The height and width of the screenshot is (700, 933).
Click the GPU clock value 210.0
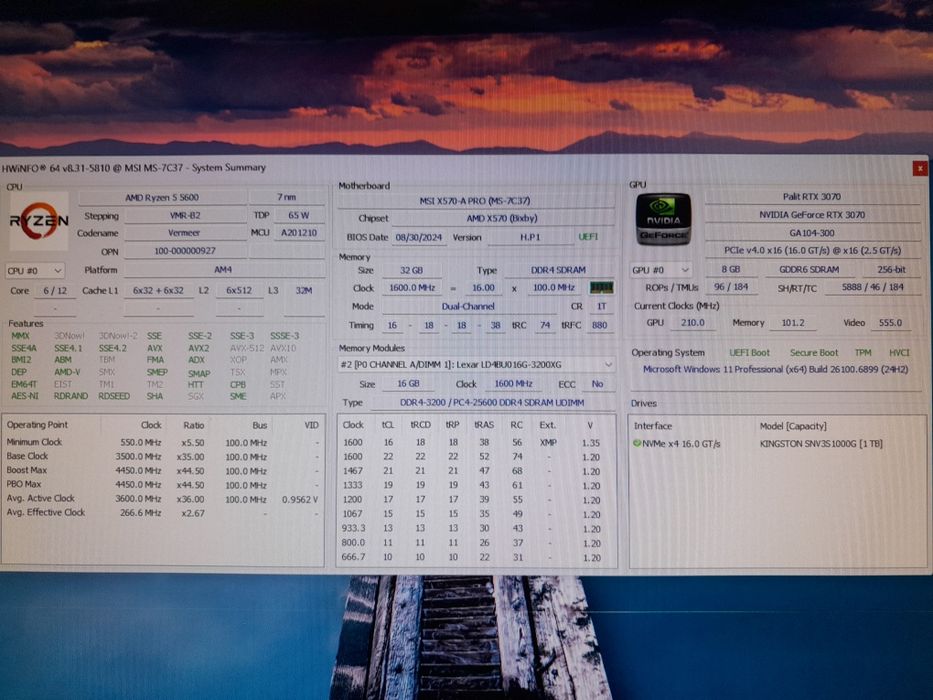(692, 323)
